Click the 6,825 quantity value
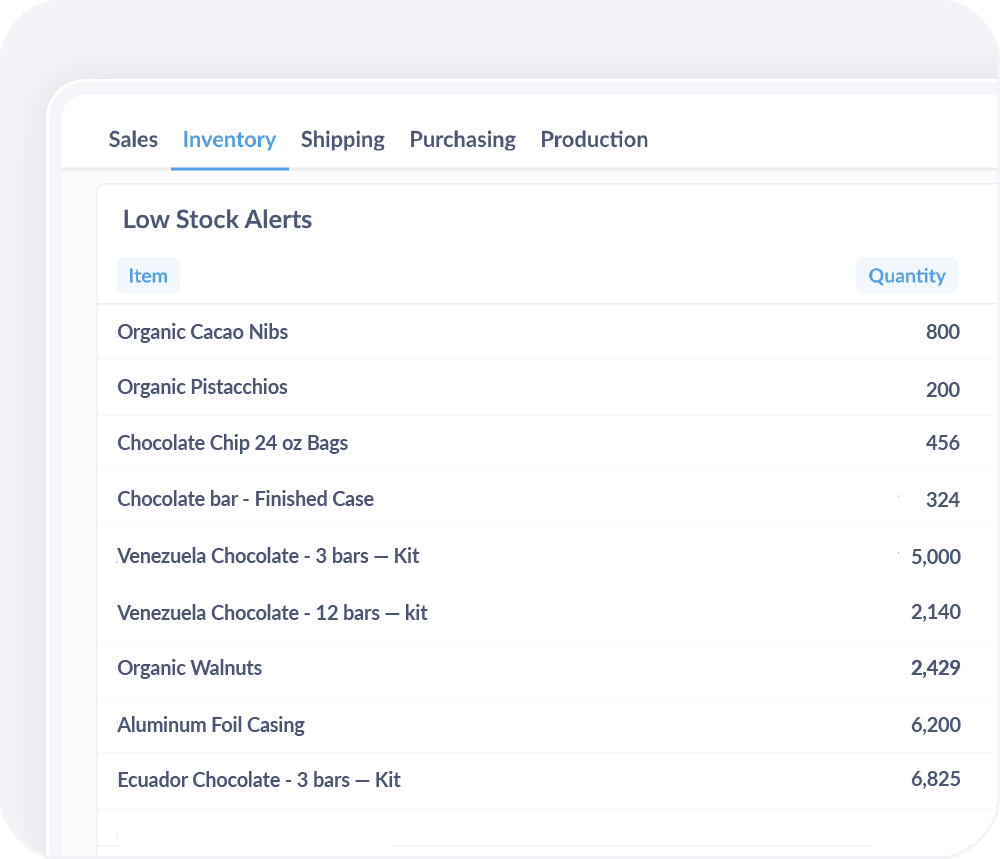Image resolution: width=1000 pixels, height=859 pixels. click(936, 780)
